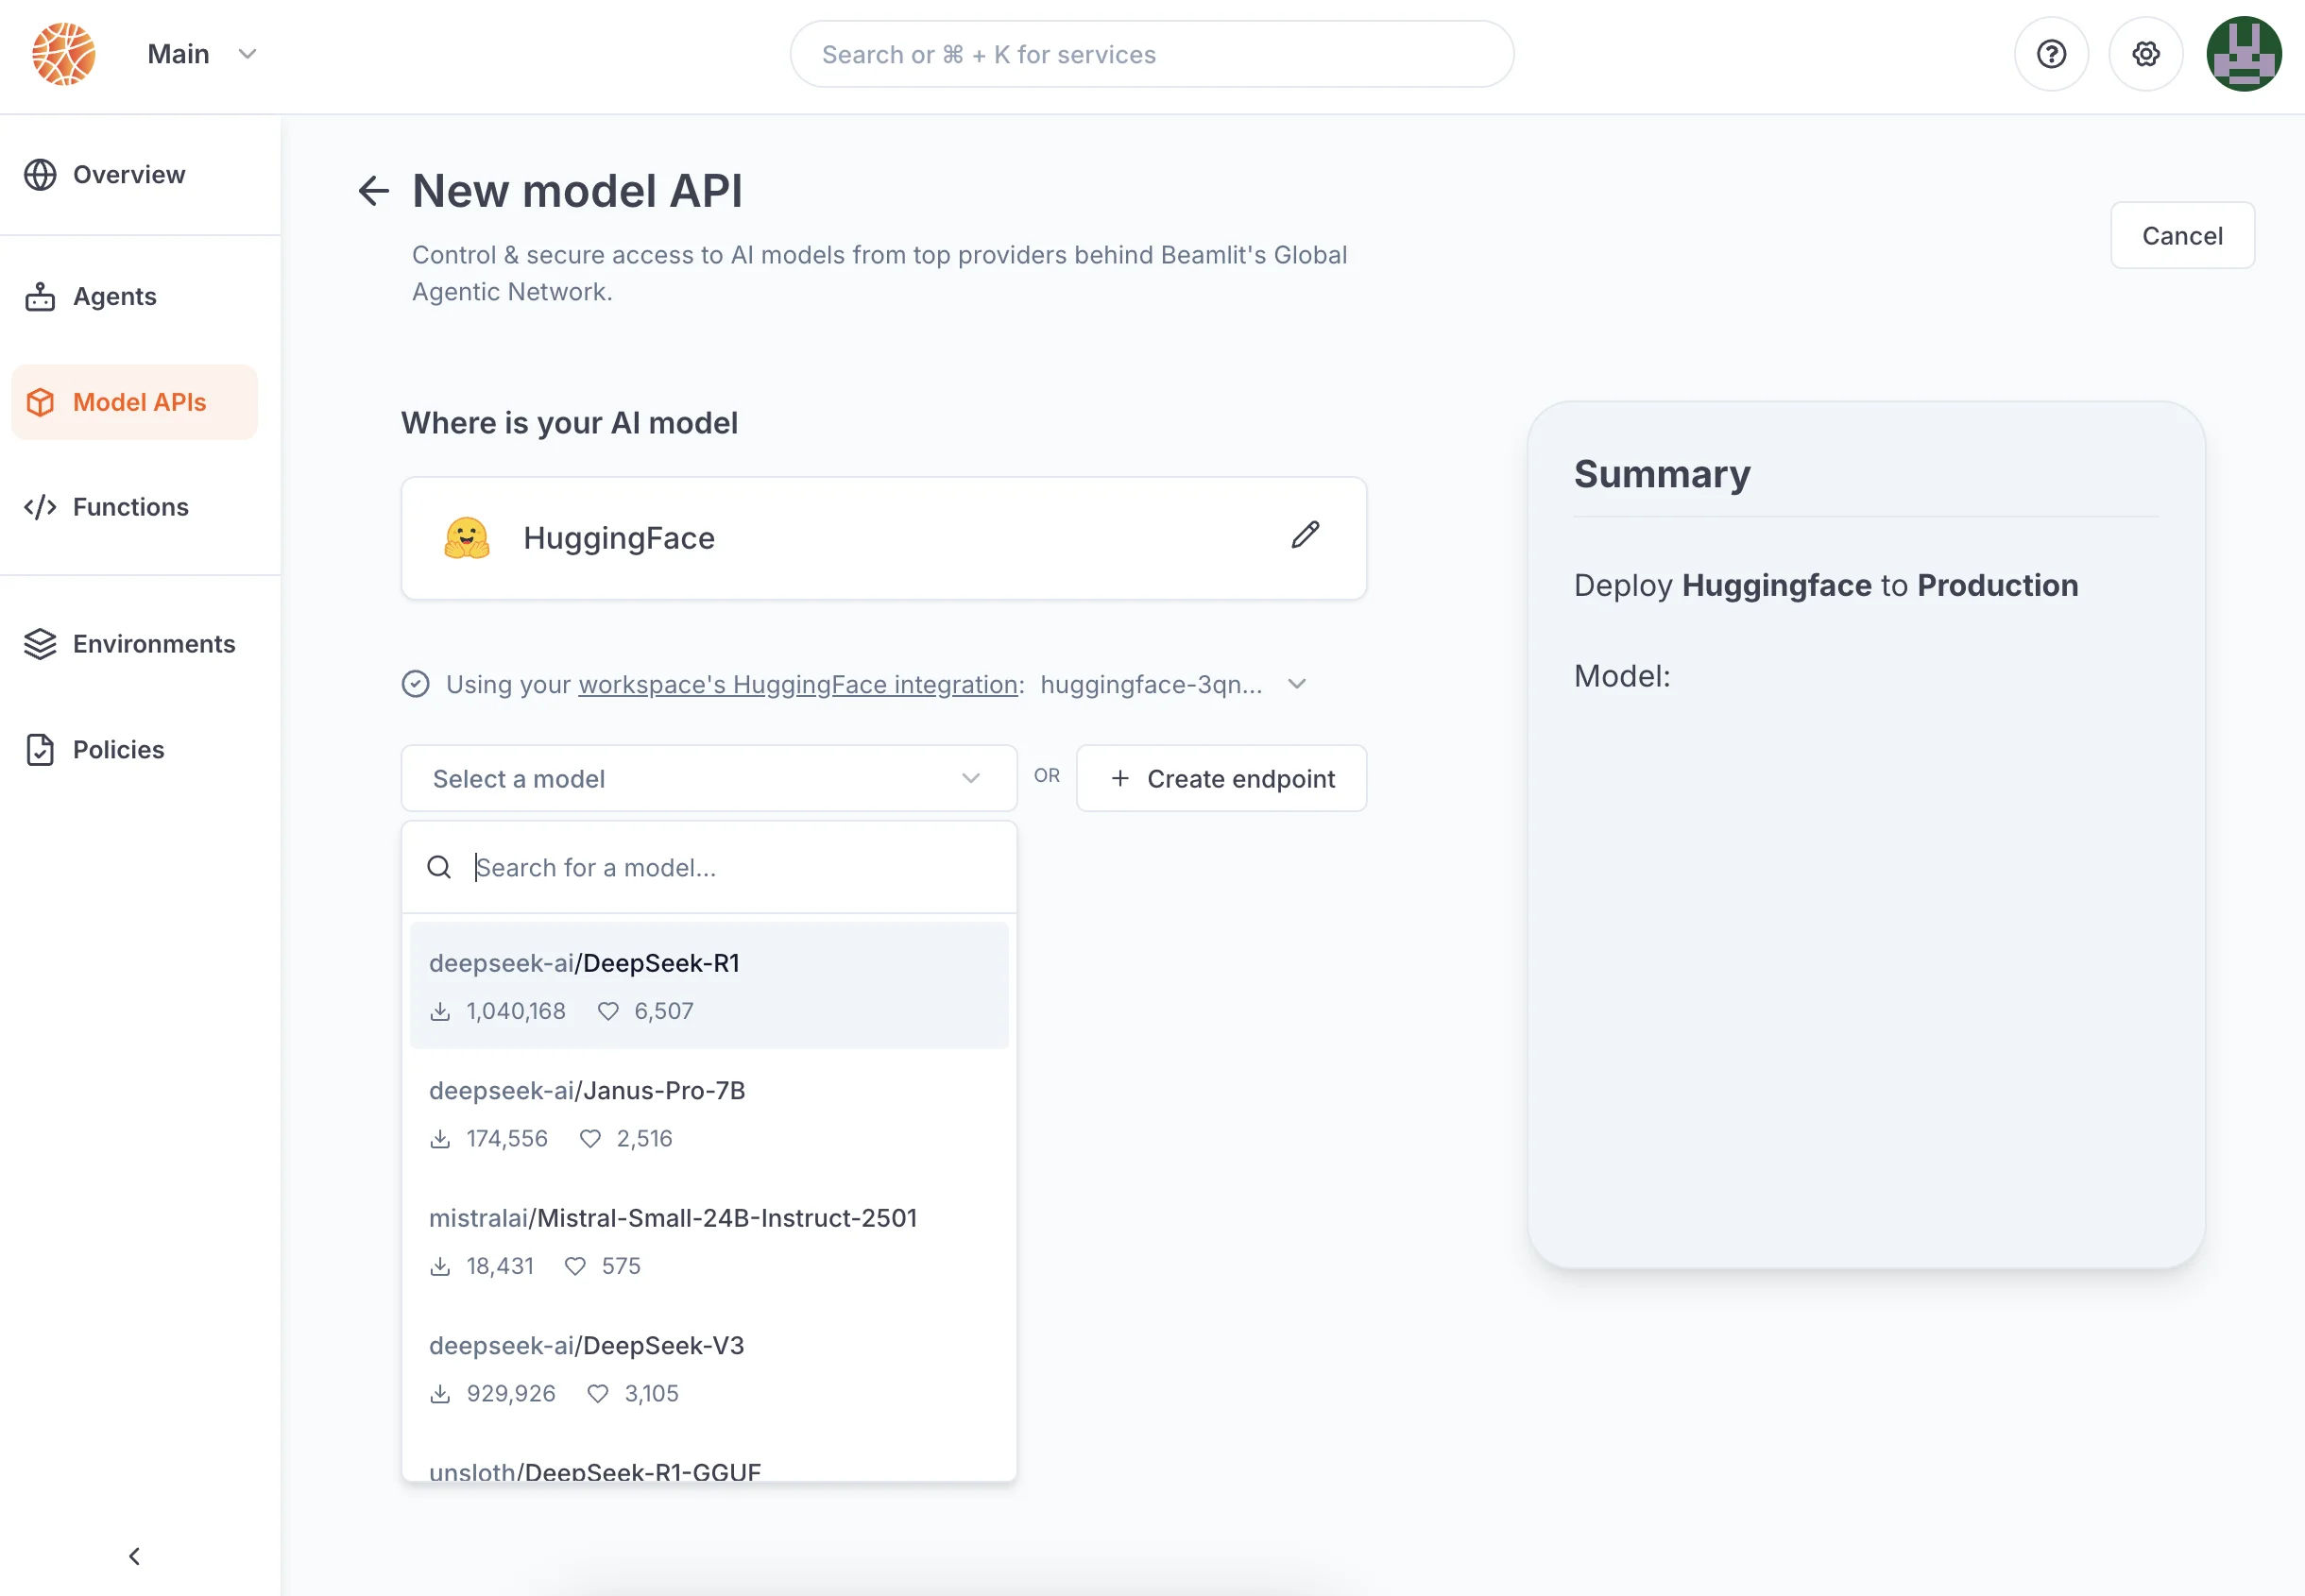Click the heart icon next to 3,105
Viewport: 2305px width, 1596px height.
click(x=598, y=1394)
